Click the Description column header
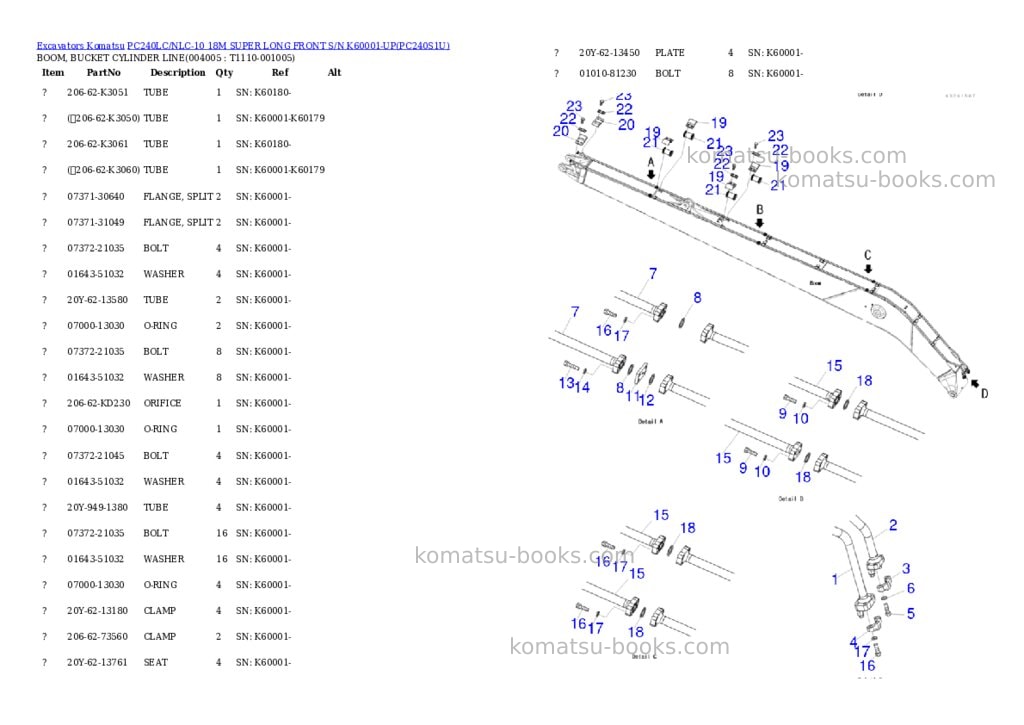 coord(178,72)
